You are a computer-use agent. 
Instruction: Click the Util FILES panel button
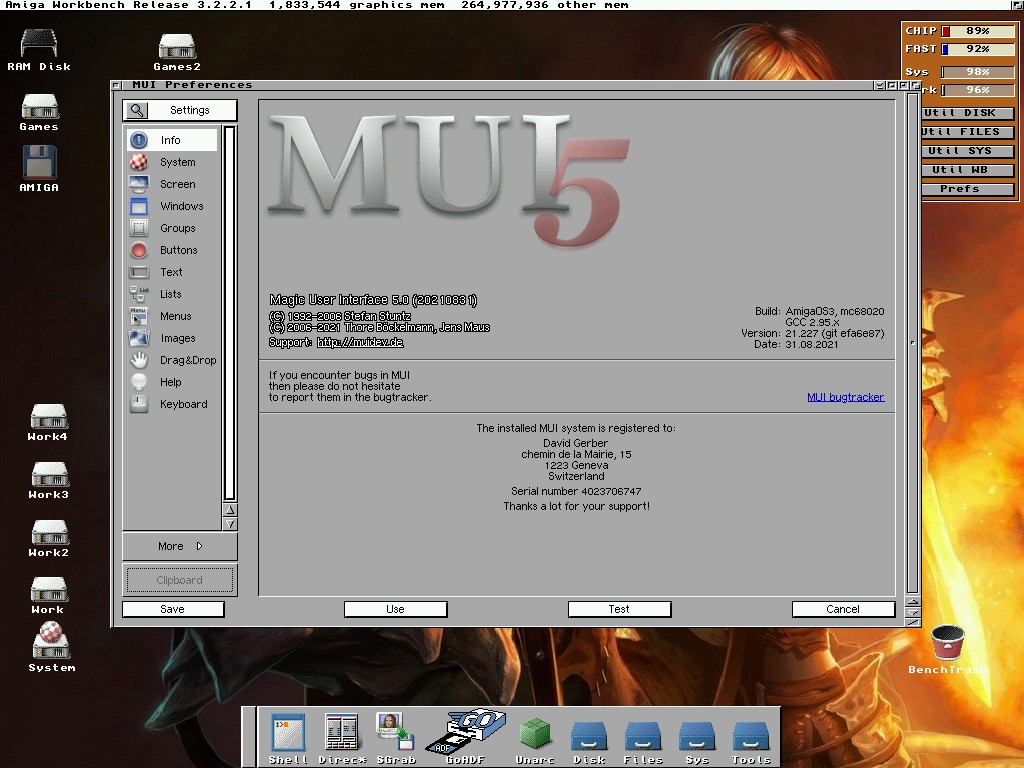pyautogui.click(x=968, y=132)
